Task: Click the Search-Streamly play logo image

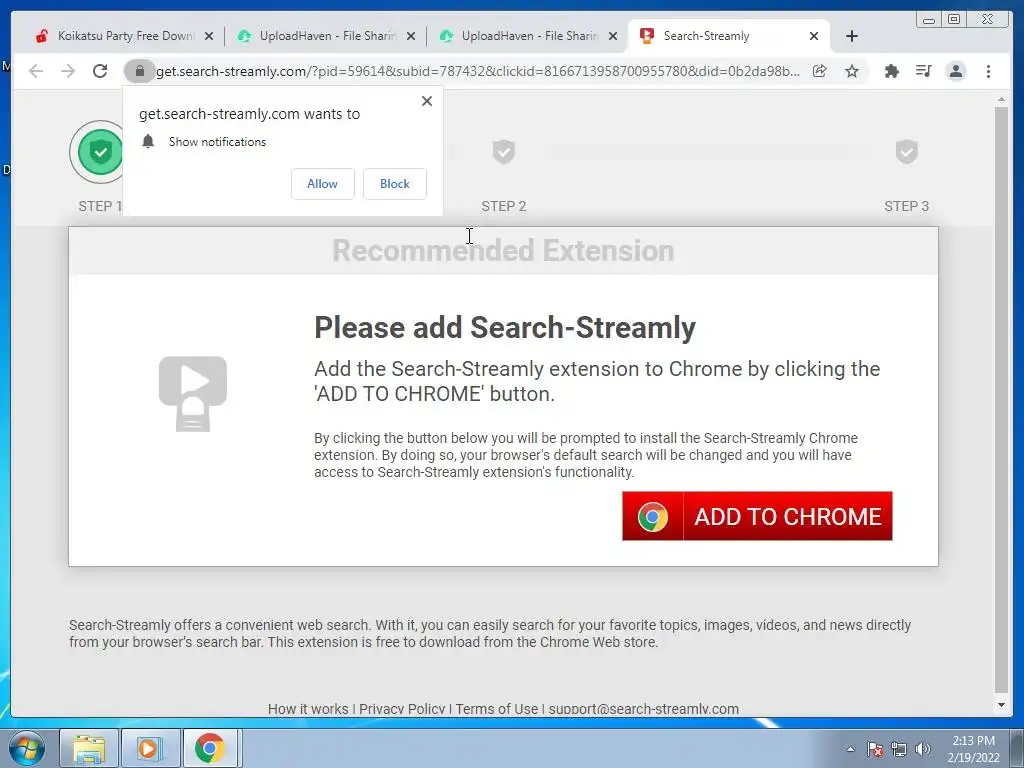Action: point(193,393)
